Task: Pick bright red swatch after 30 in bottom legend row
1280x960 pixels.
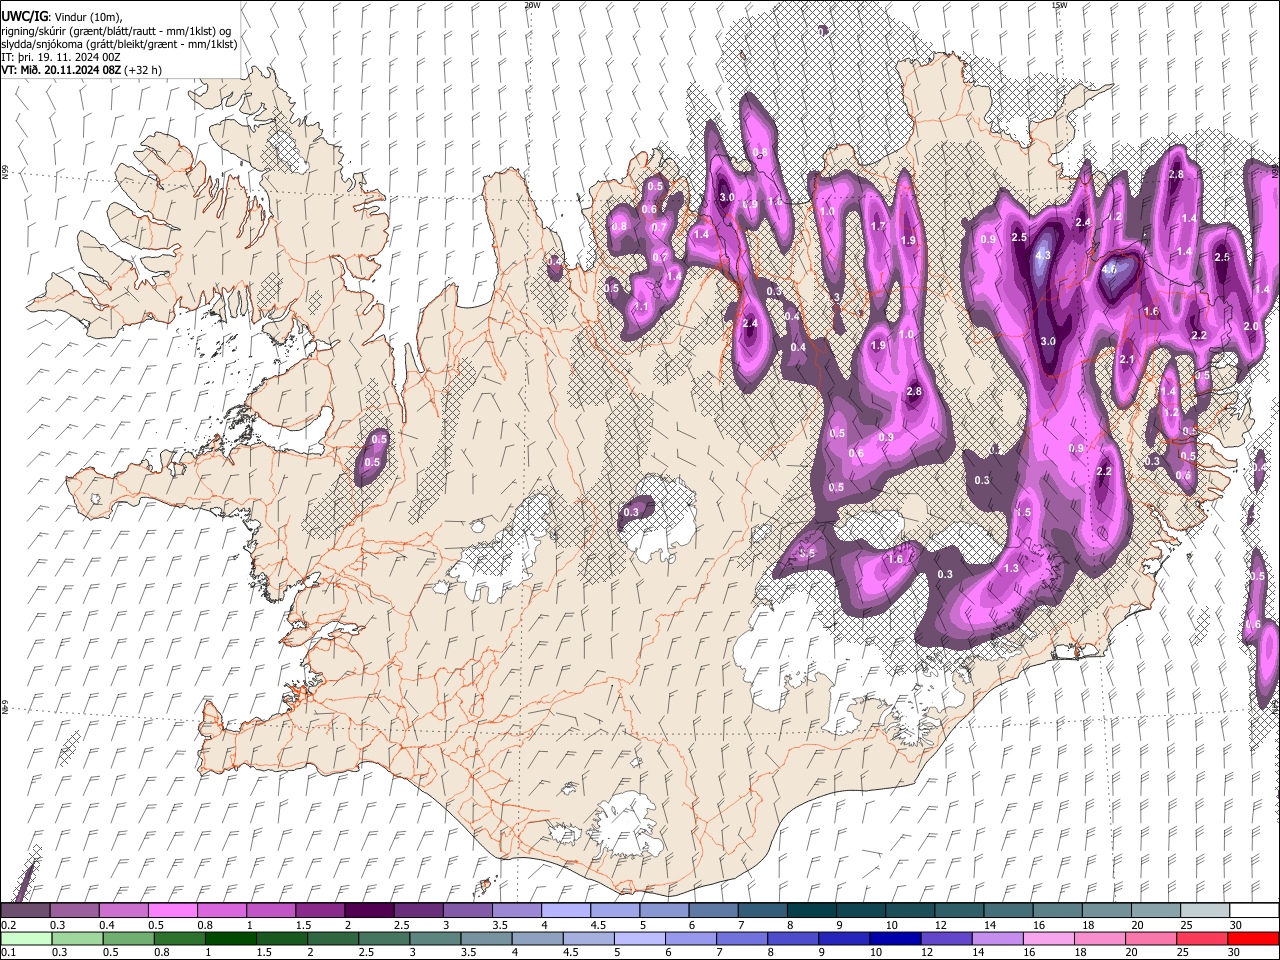Action: click(x=1252, y=938)
